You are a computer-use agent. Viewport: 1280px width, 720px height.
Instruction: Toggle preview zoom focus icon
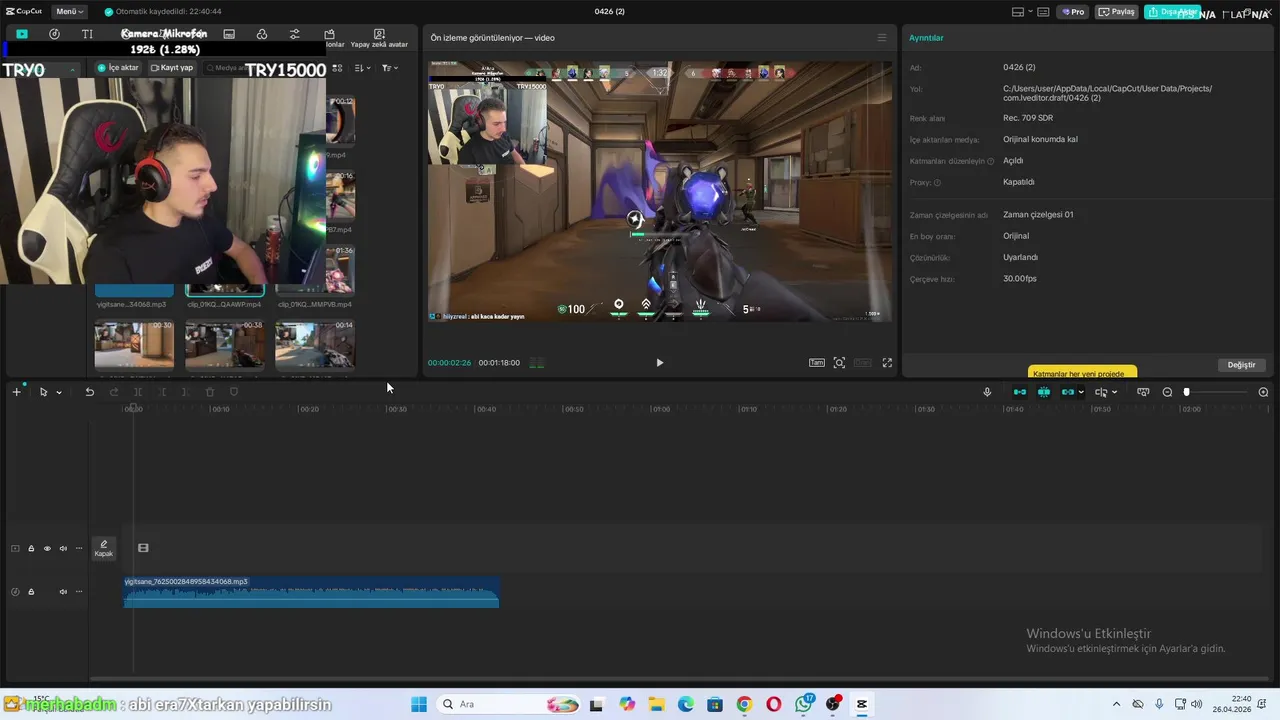(839, 363)
